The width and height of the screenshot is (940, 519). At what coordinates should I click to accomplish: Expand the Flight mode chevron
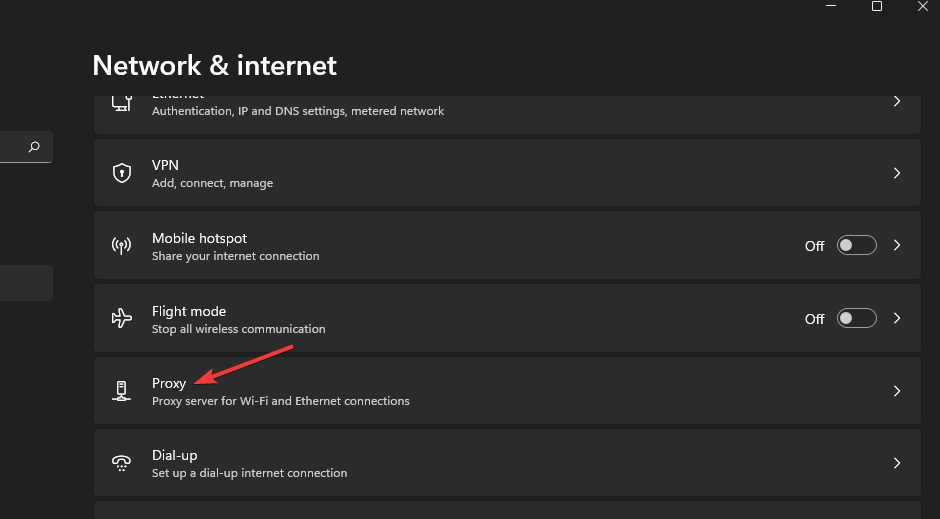(x=897, y=318)
